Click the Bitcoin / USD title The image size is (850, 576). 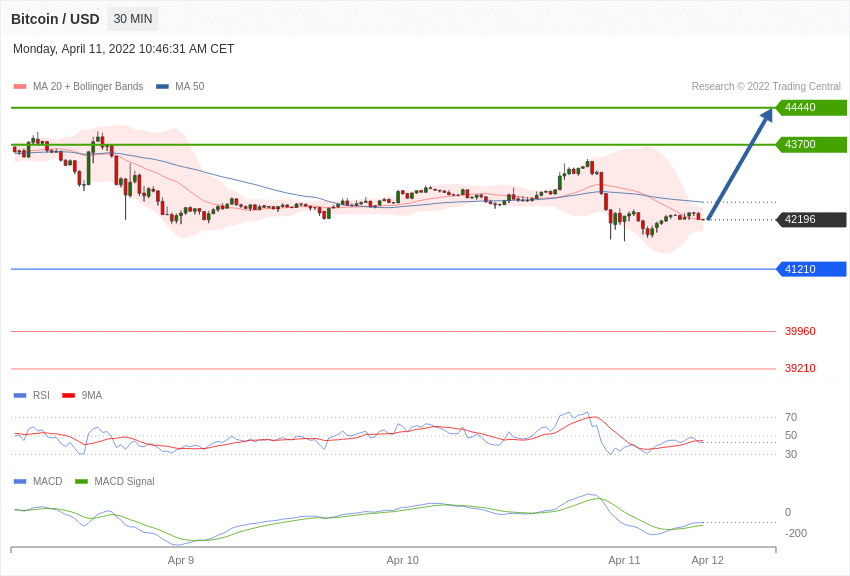click(x=55, y=19)
